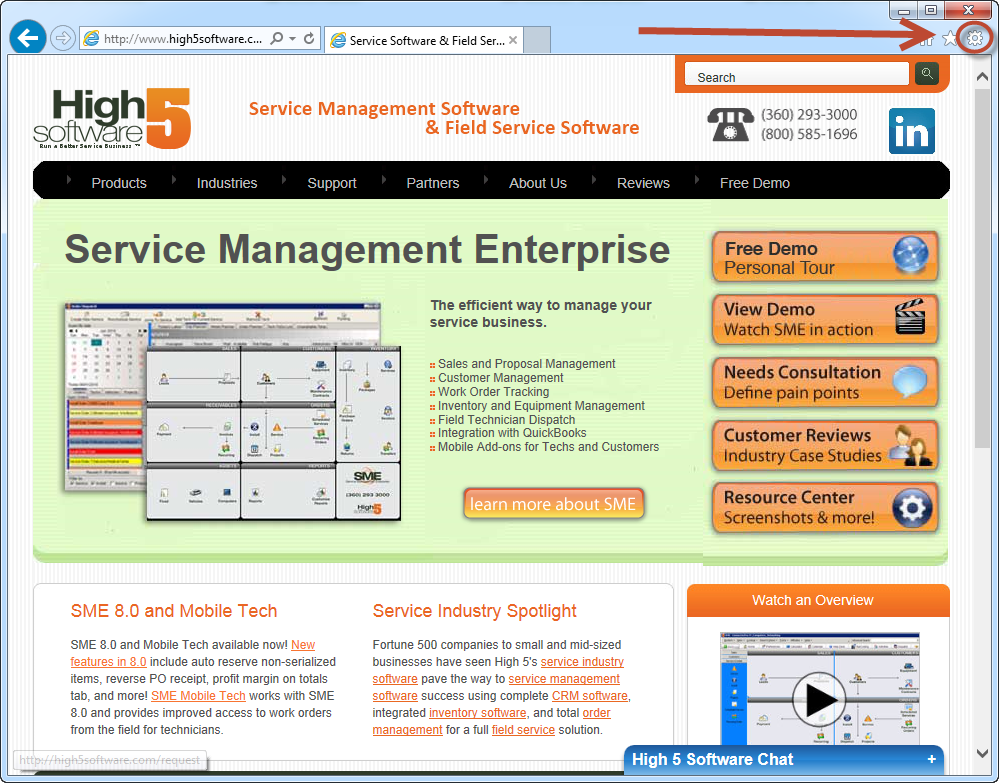Follow the service management software link
Viewport: 999px width, 783px height.
[564, 679]
